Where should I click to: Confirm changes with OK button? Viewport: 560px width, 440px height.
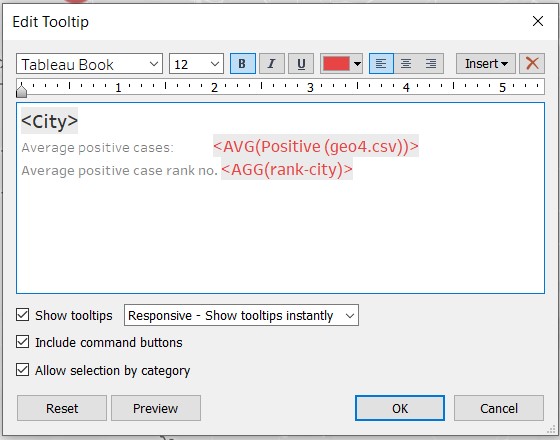400,408
